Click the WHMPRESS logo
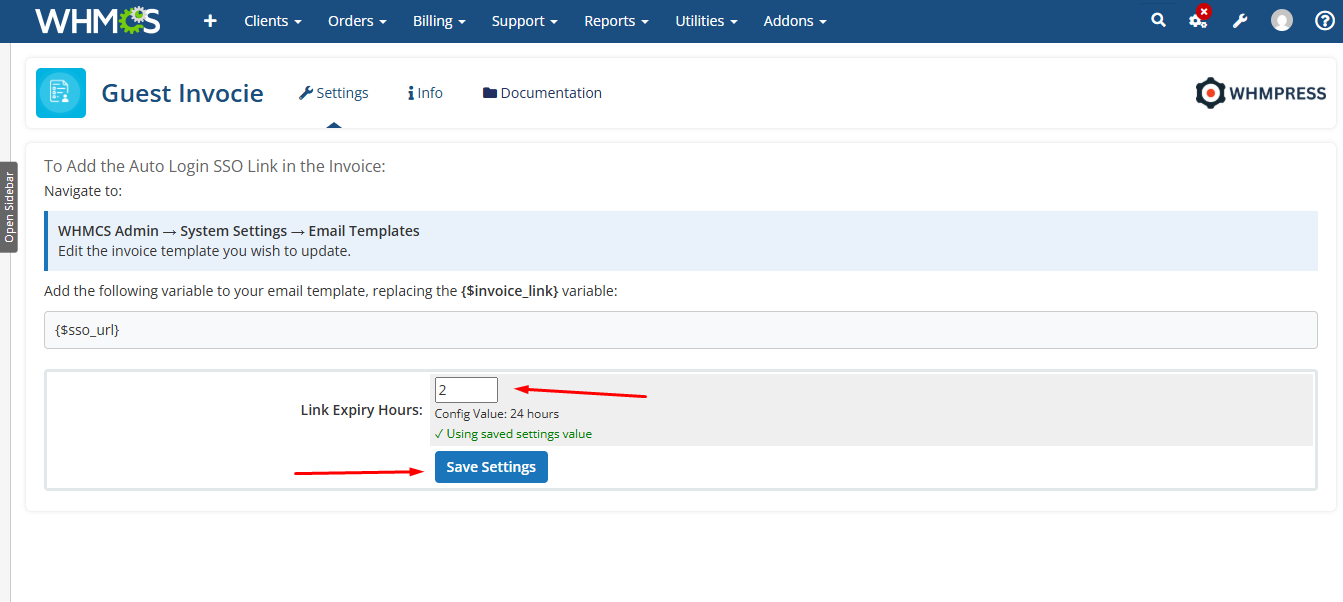Viewport: 1343px width, 602px height. click(x=1260, y=93)
